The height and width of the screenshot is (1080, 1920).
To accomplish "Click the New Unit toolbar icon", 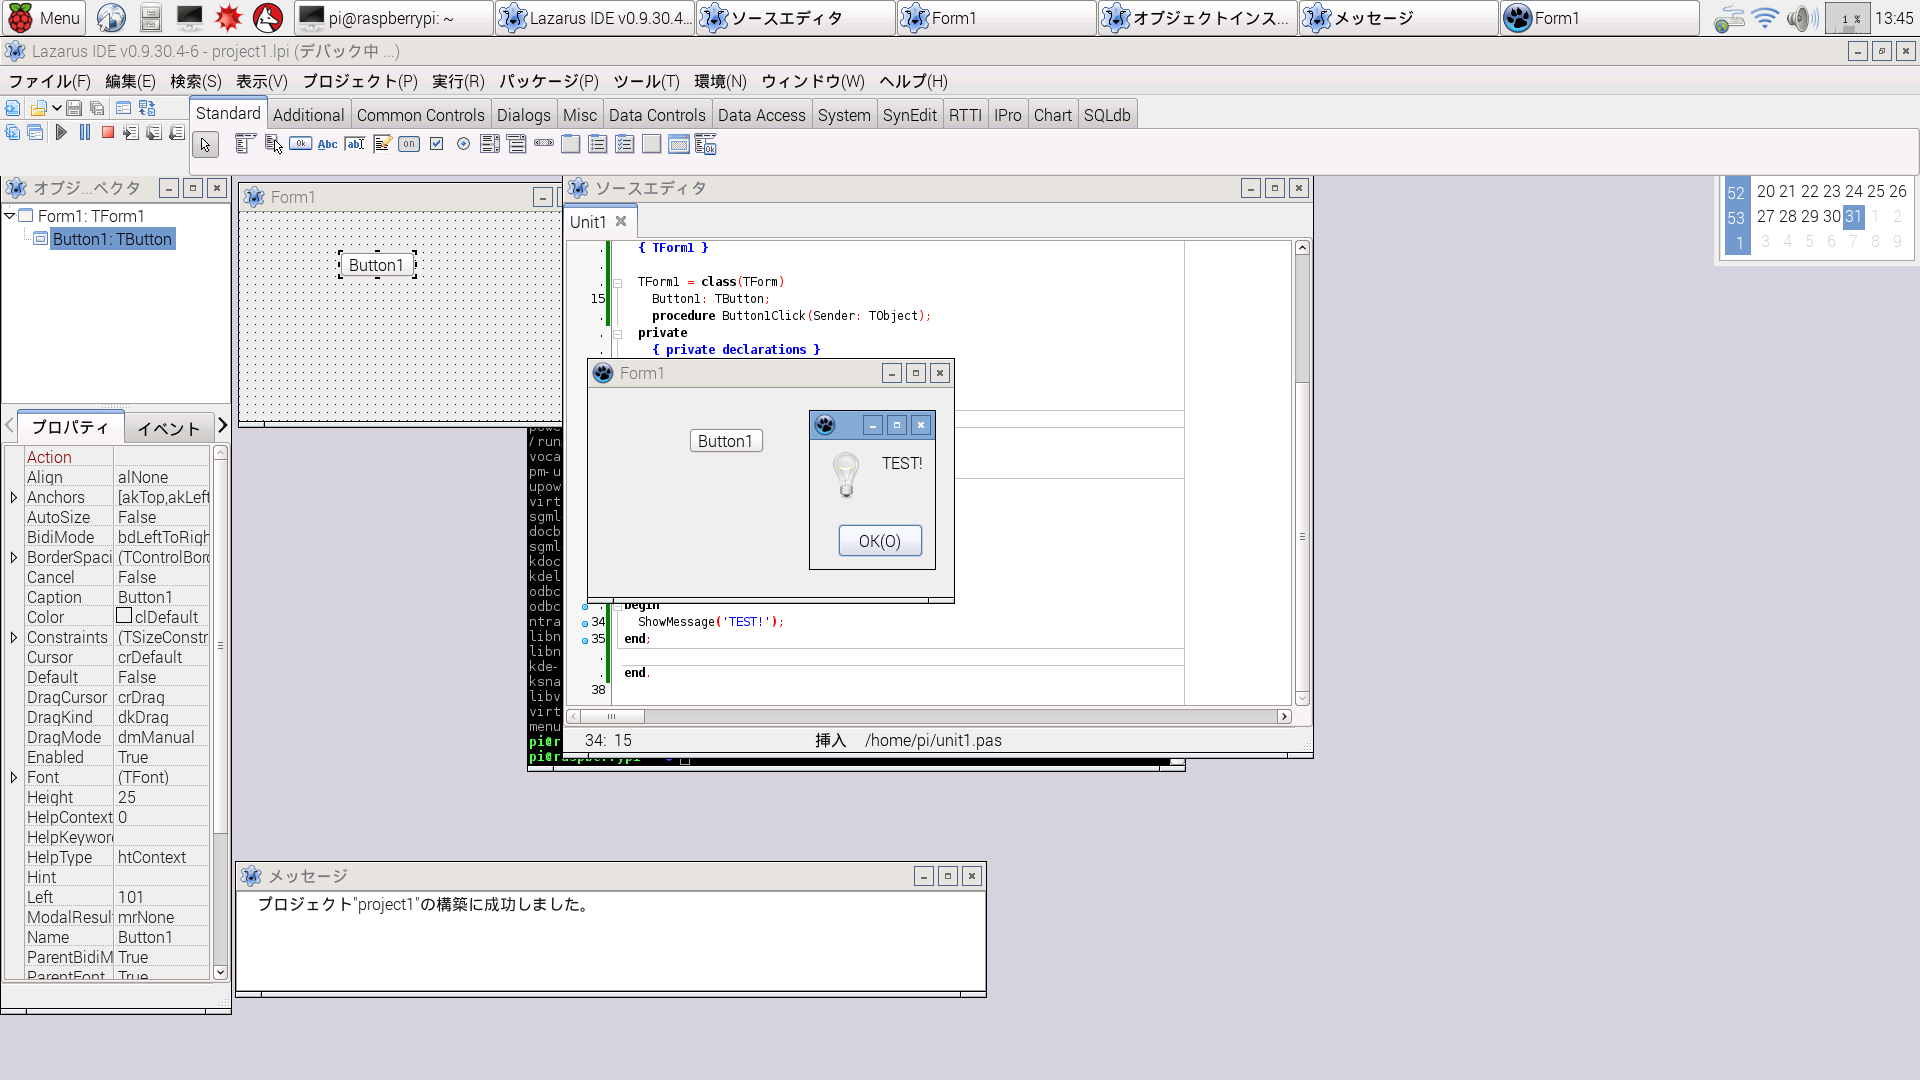I will point(12,108).
